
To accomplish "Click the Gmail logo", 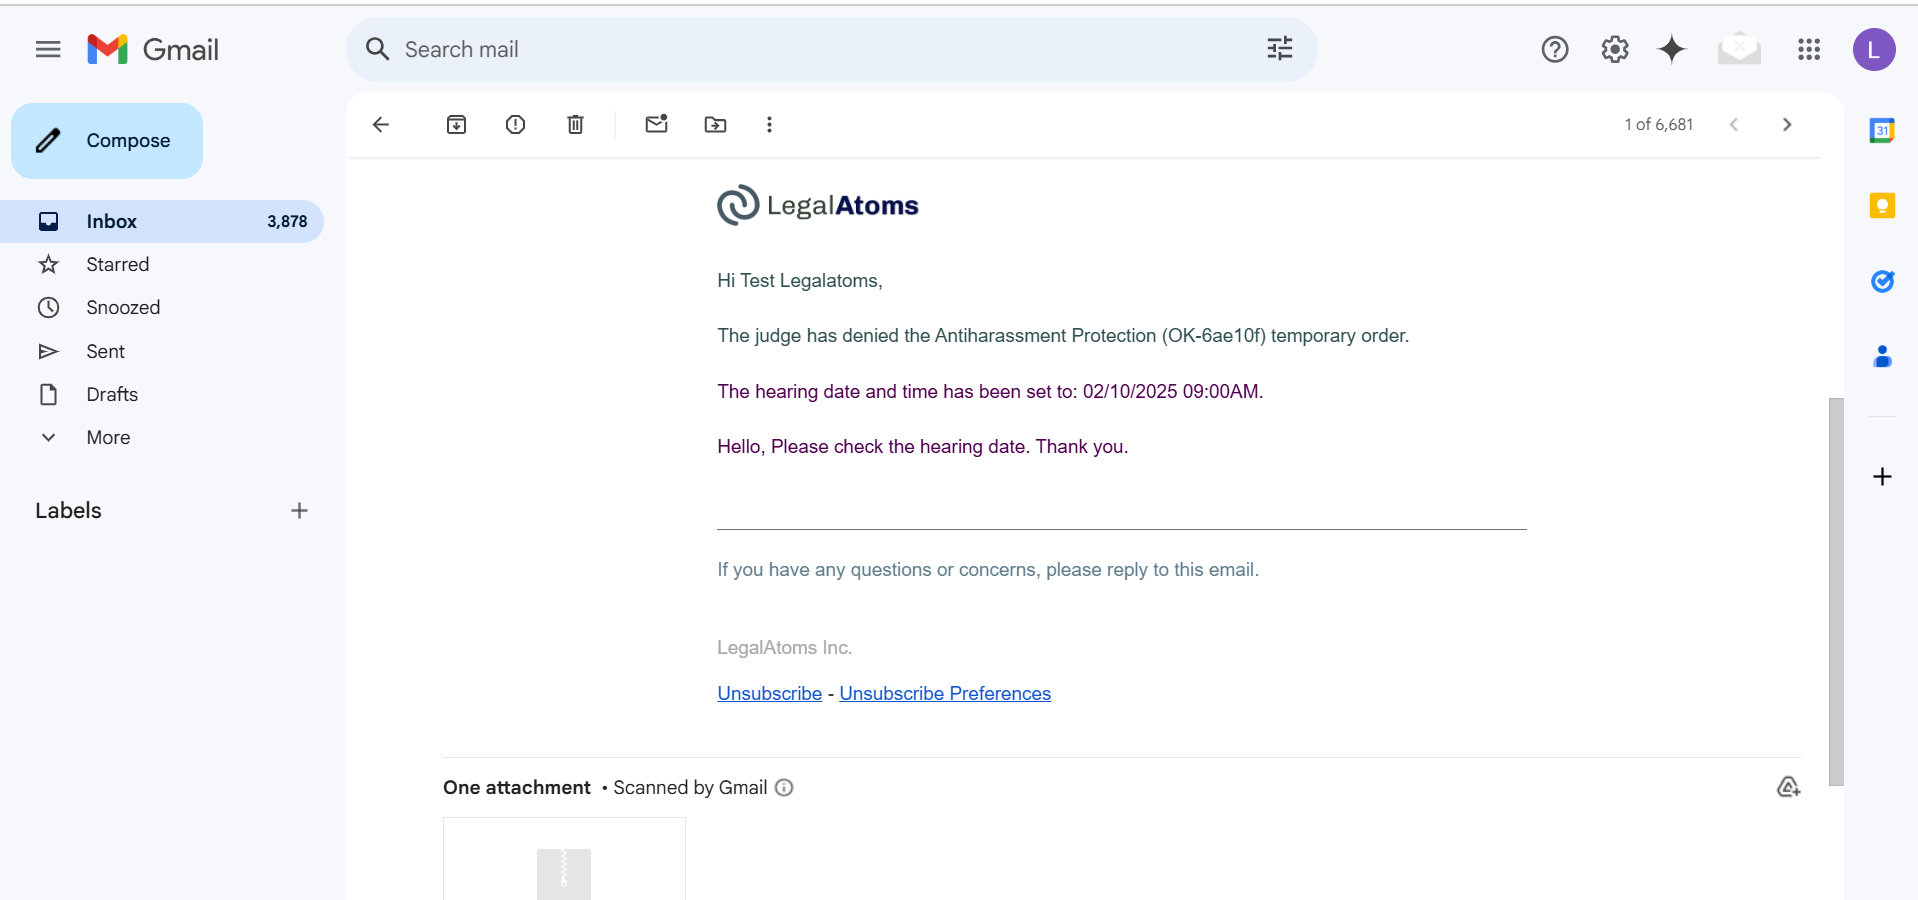I will tap(153, 49).
